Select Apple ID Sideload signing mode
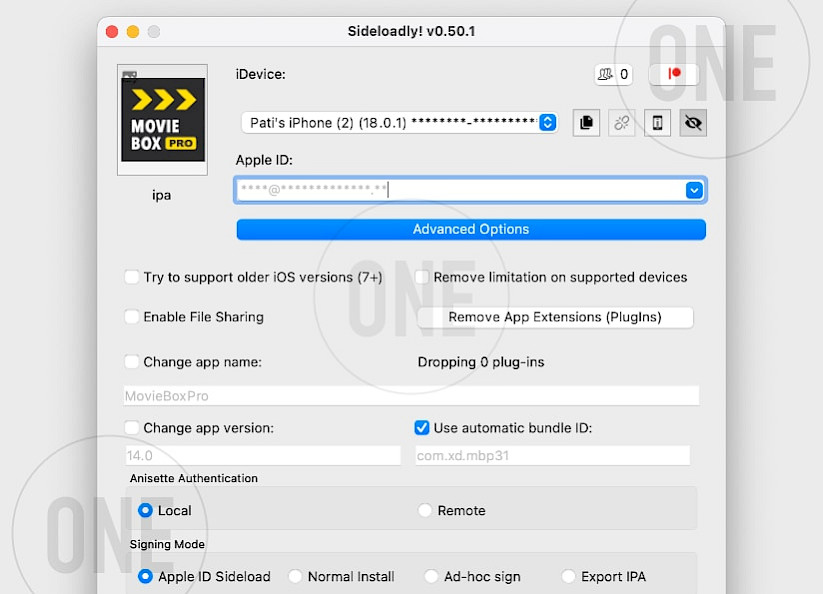Screen dimensions: 823x594 [x=145, y=577]
